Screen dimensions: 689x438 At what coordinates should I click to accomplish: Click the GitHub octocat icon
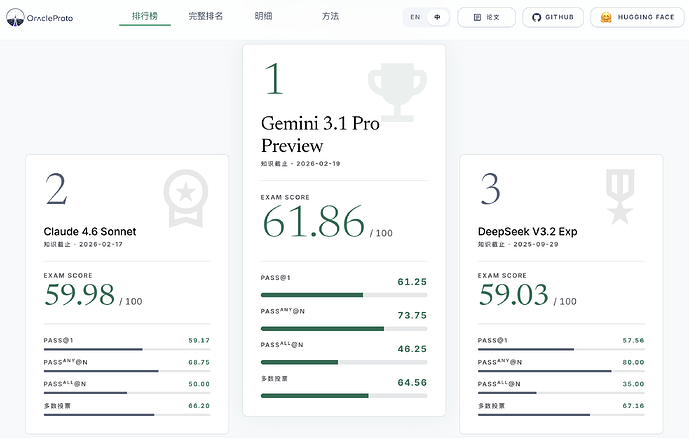[x=536, y=17]
